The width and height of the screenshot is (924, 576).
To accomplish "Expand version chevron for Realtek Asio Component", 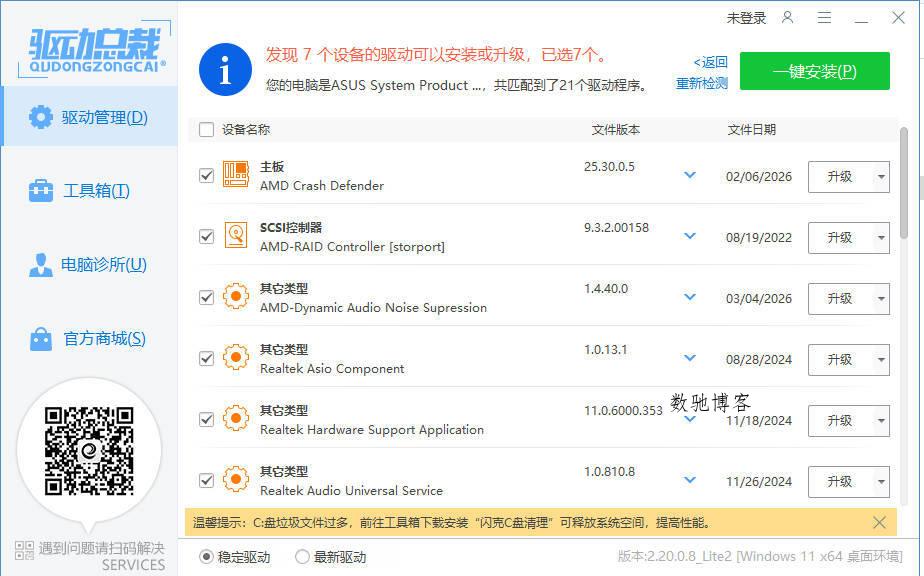I will click(x=690, y=358).
